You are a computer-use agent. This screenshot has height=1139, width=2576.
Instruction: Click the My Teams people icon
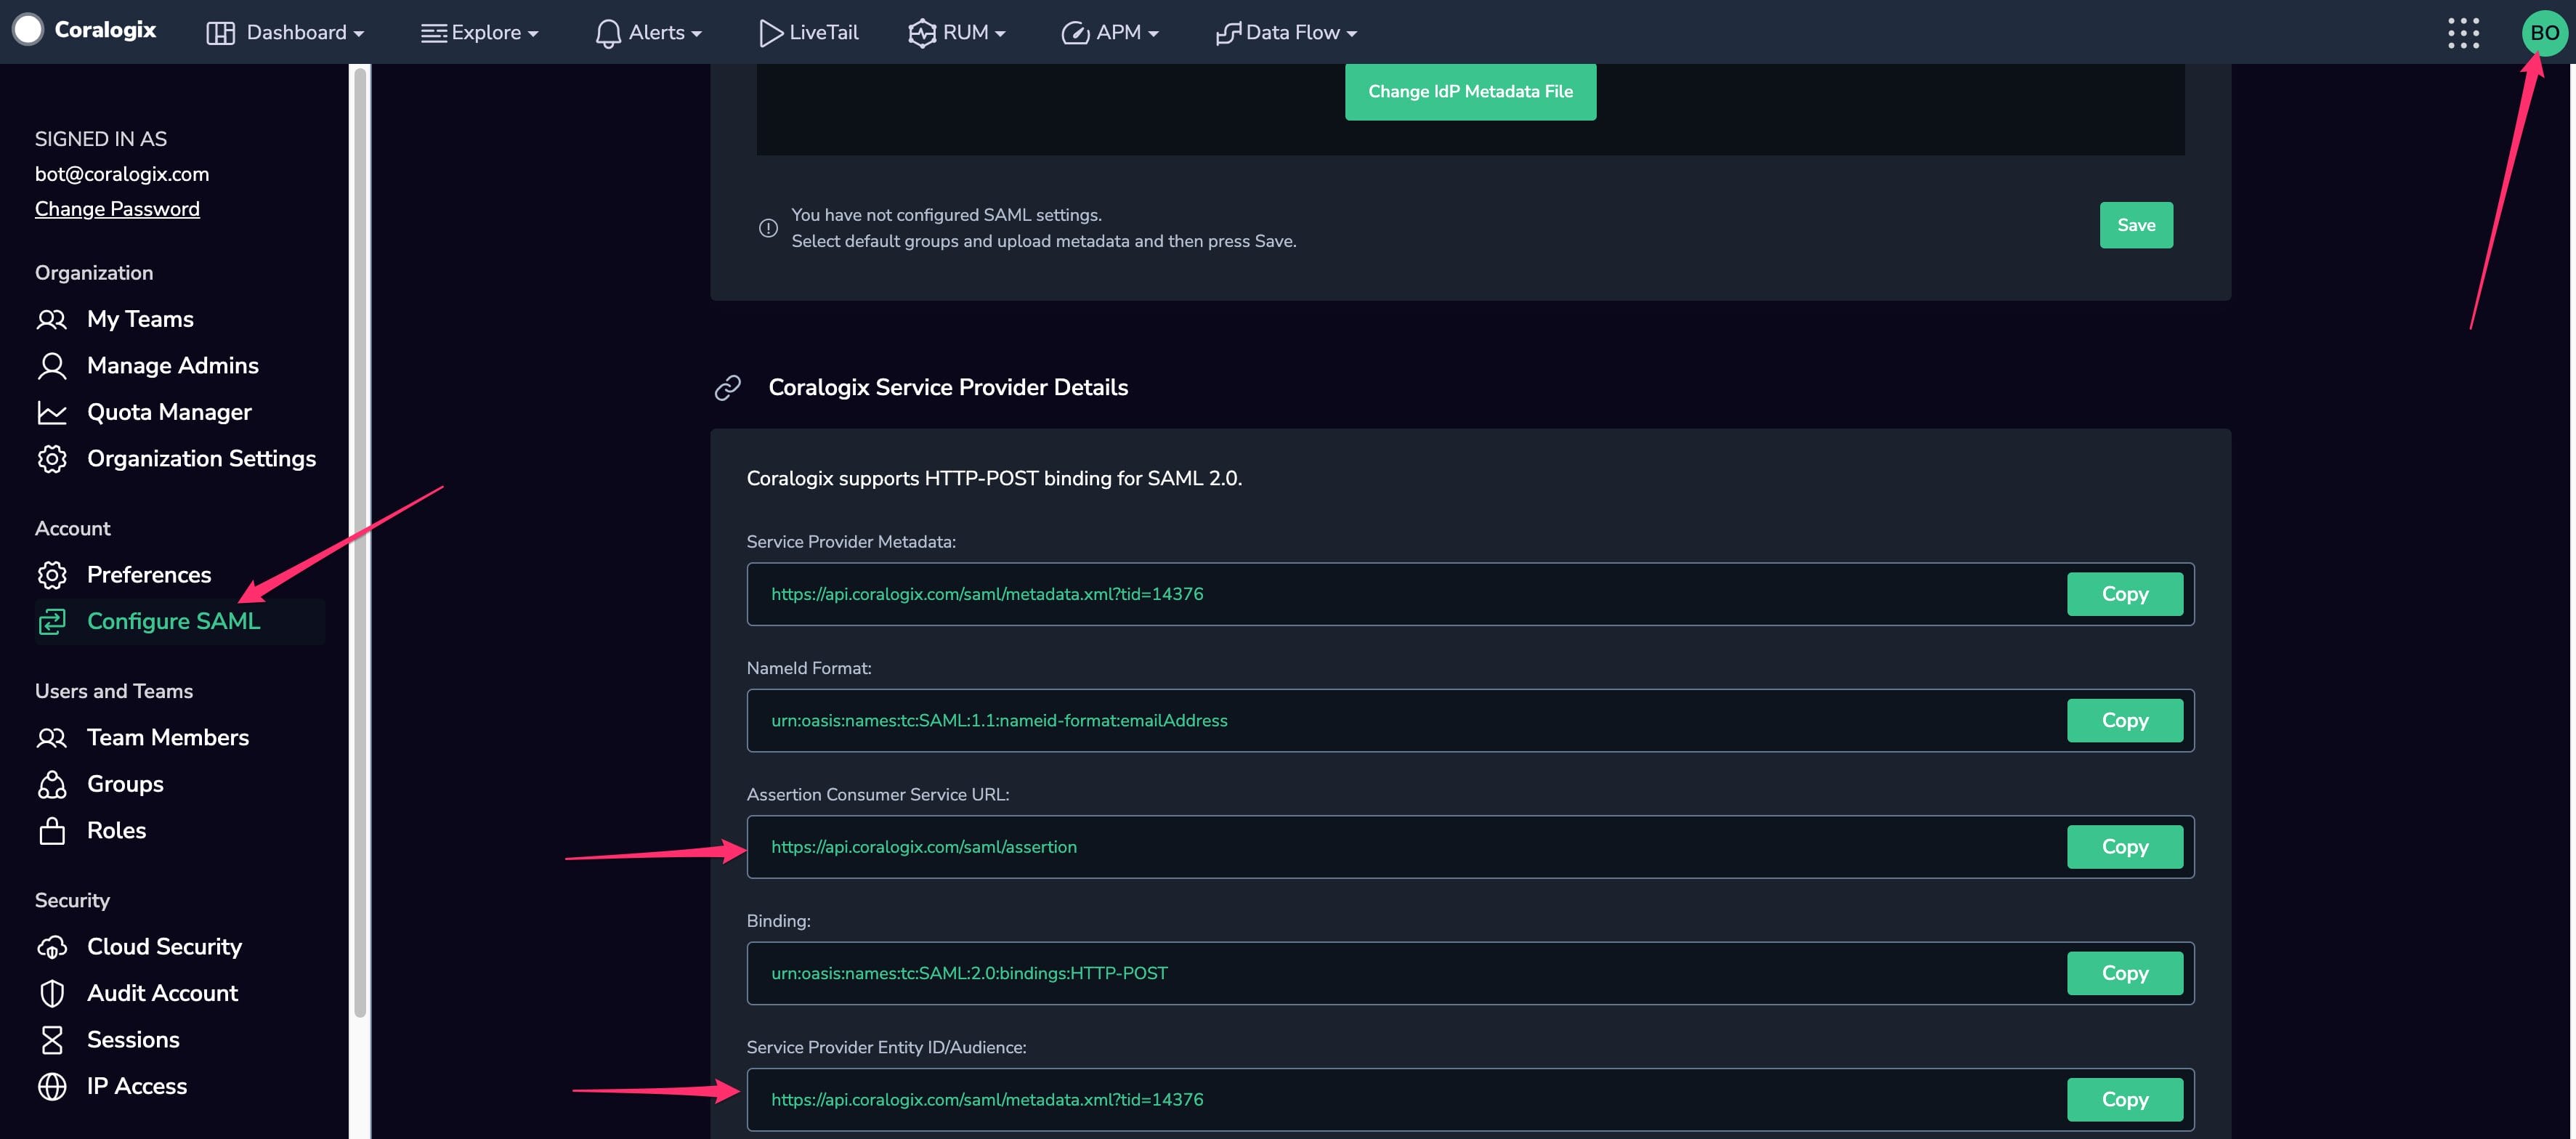pyautogui.click(x=52, y=319)
